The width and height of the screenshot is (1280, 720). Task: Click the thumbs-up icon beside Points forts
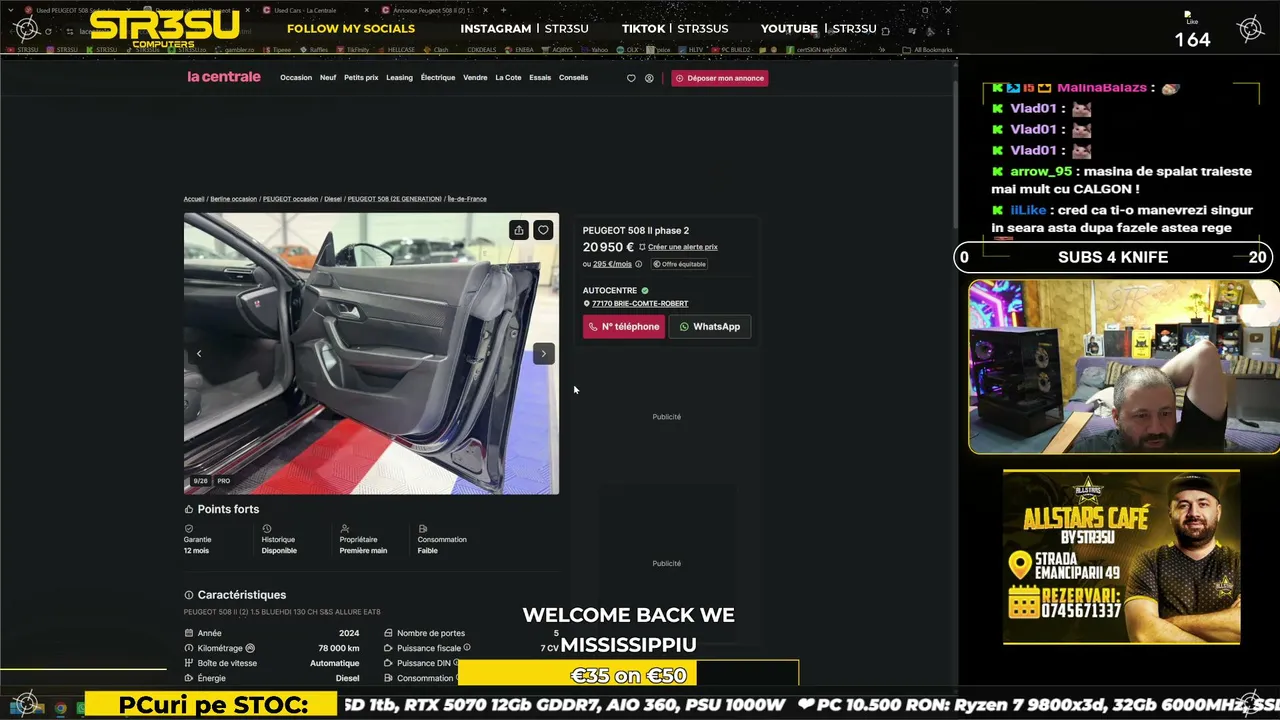189,509
